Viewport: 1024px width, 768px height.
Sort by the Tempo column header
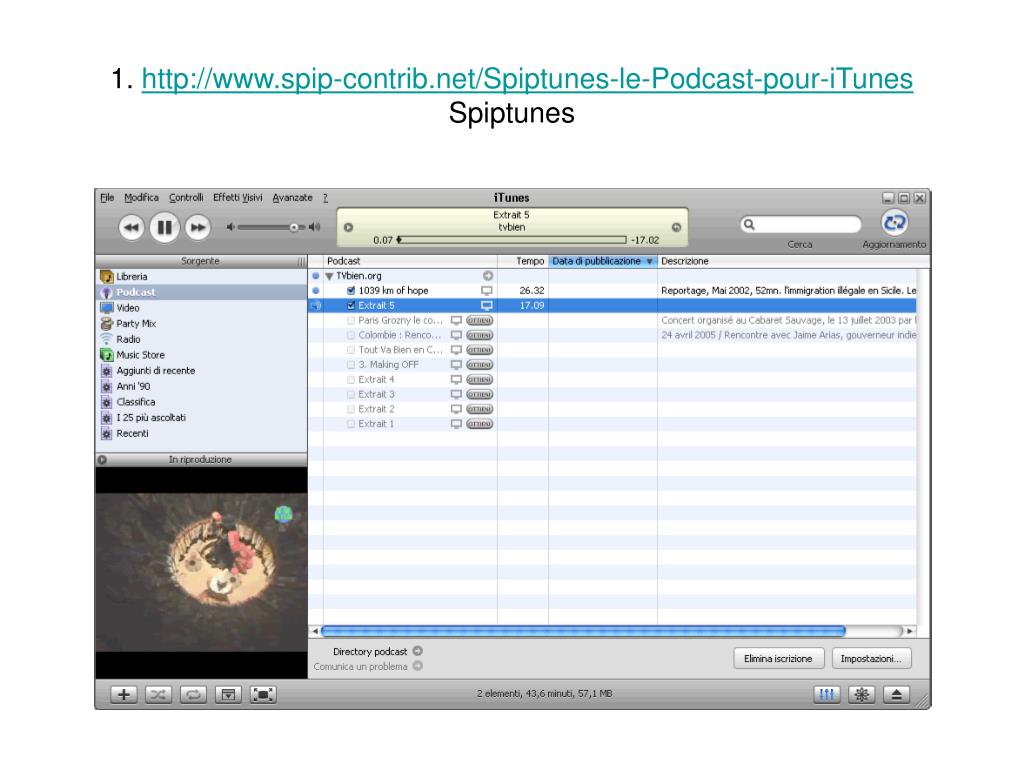[x=523, y=261]
